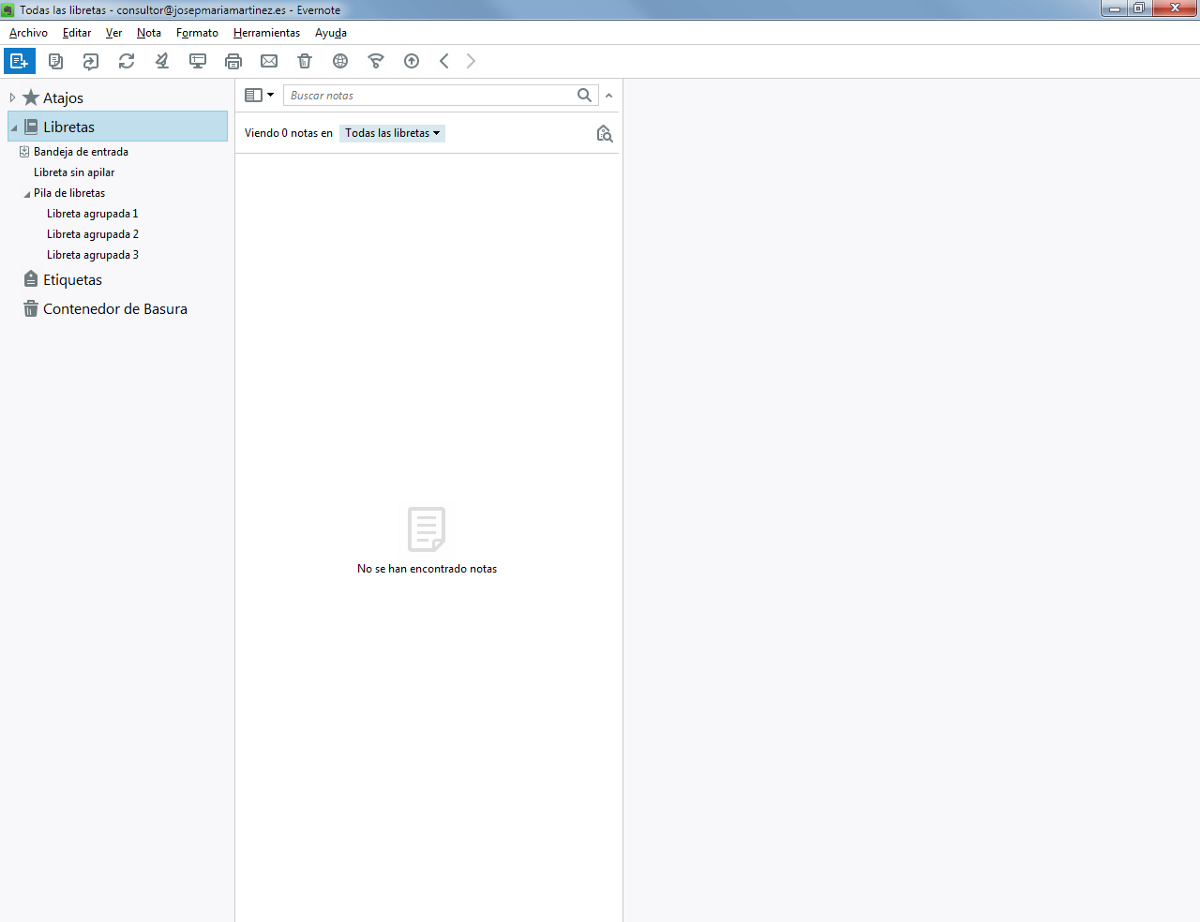Screen dimensions: 1200x922
Task: Print using the printer toolbar icon
Action: (x=233, y=61)
